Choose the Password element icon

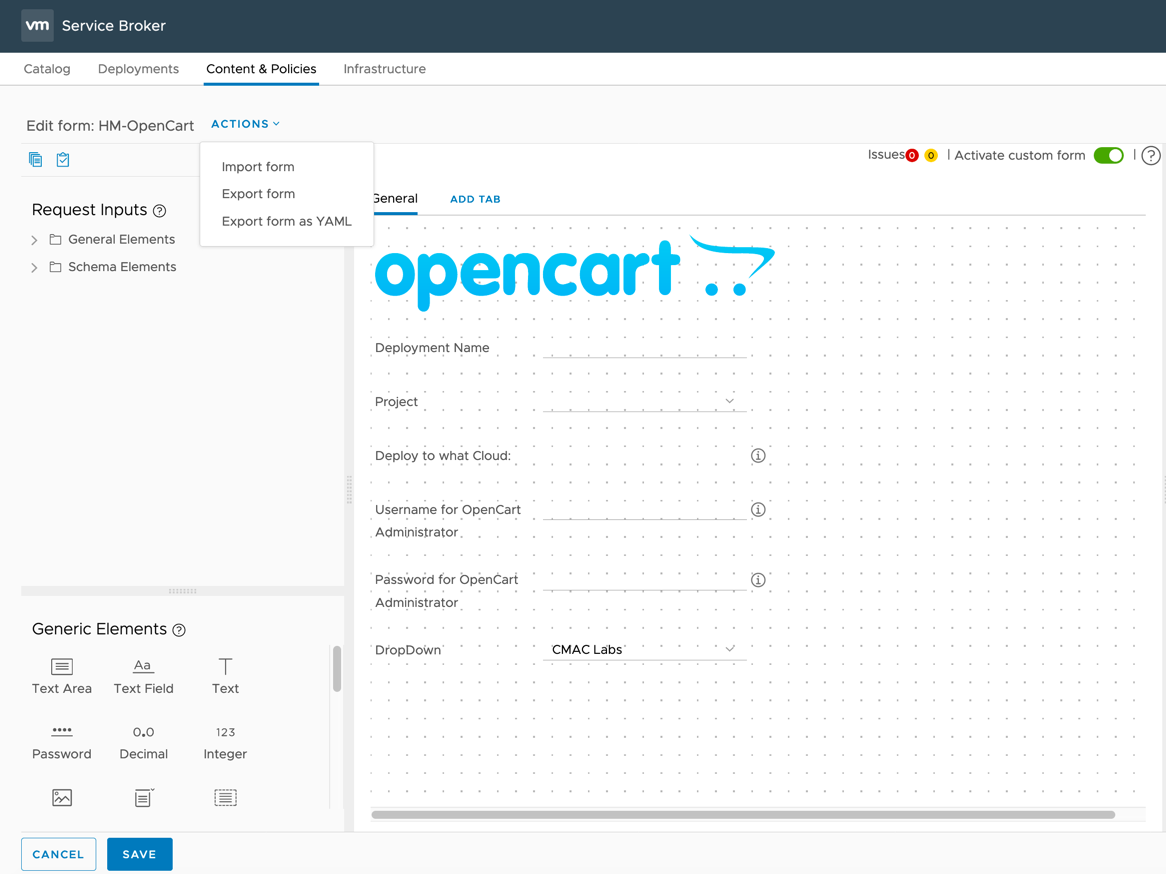pos(62,732)
